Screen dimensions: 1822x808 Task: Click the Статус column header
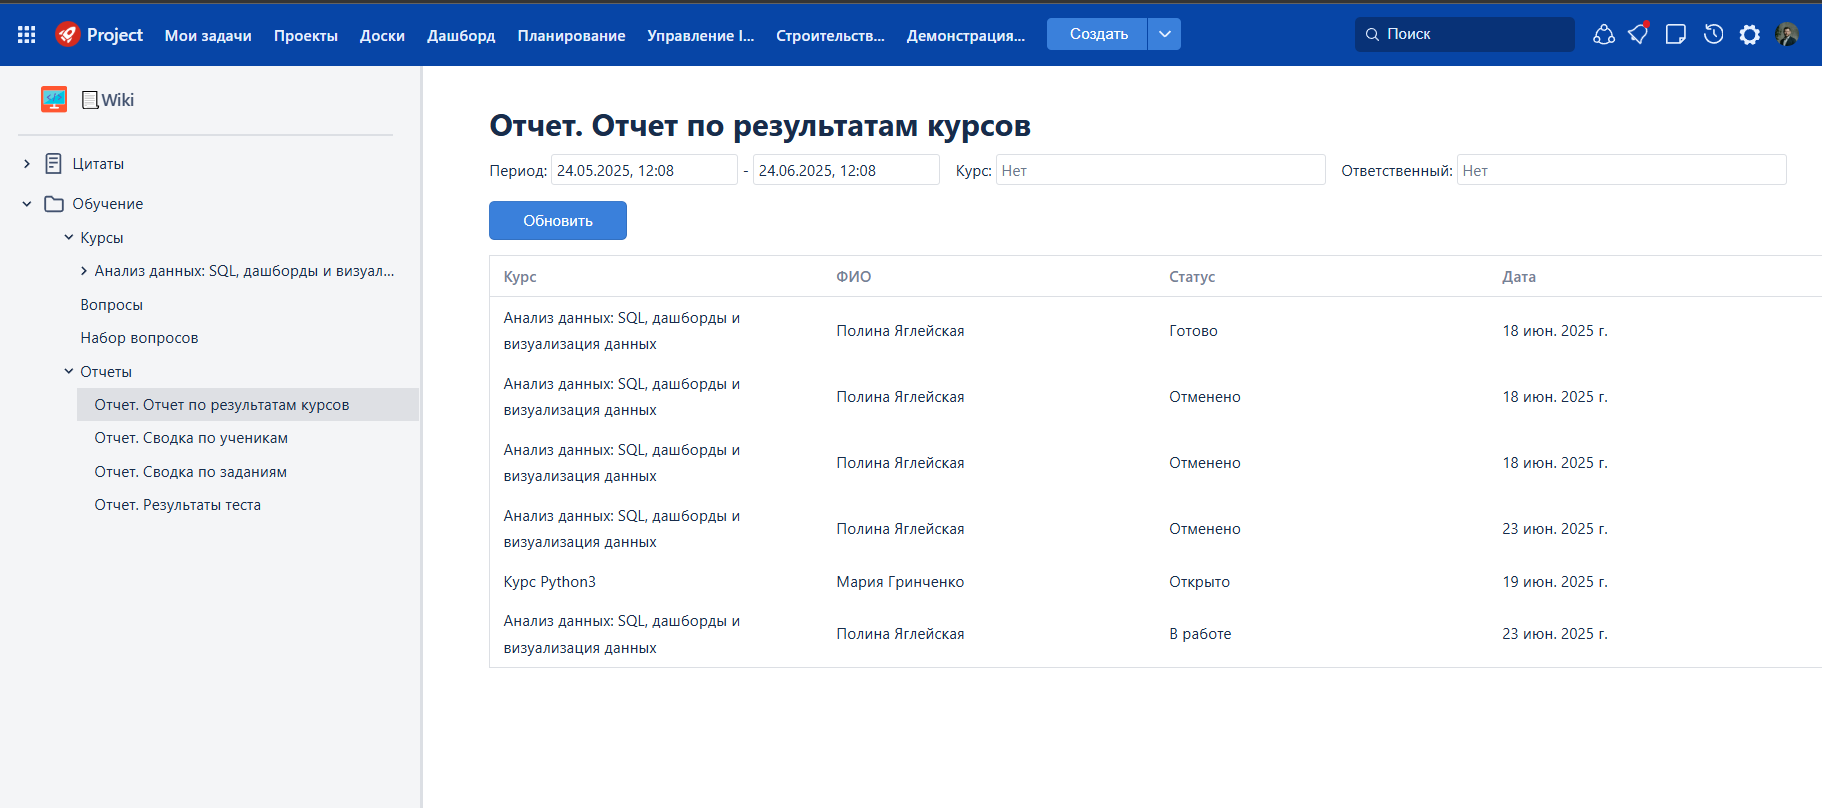pyautogui.click(x=1192, y=277)
